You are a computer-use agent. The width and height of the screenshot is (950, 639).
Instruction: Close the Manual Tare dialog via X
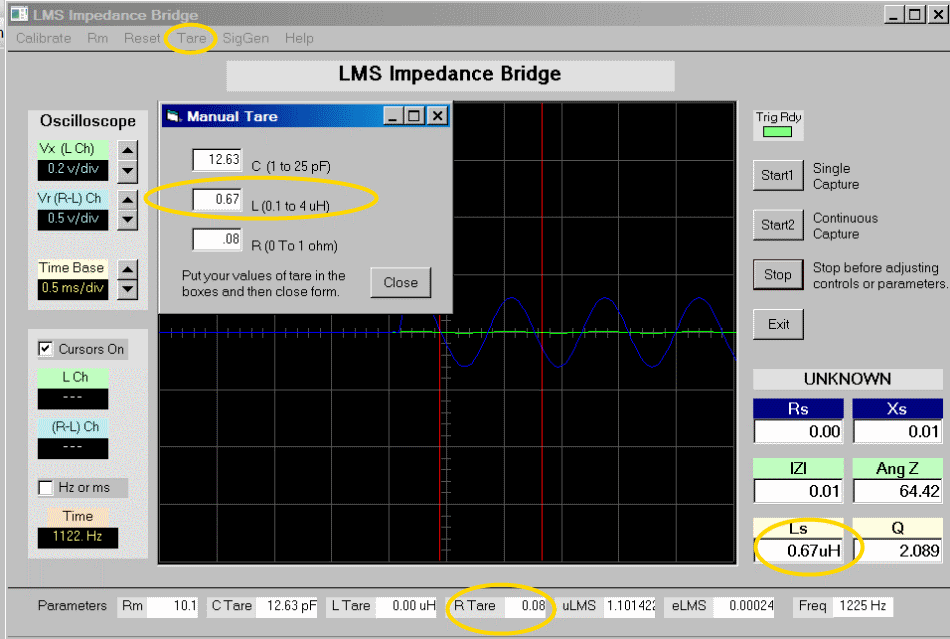coord(437,116)
